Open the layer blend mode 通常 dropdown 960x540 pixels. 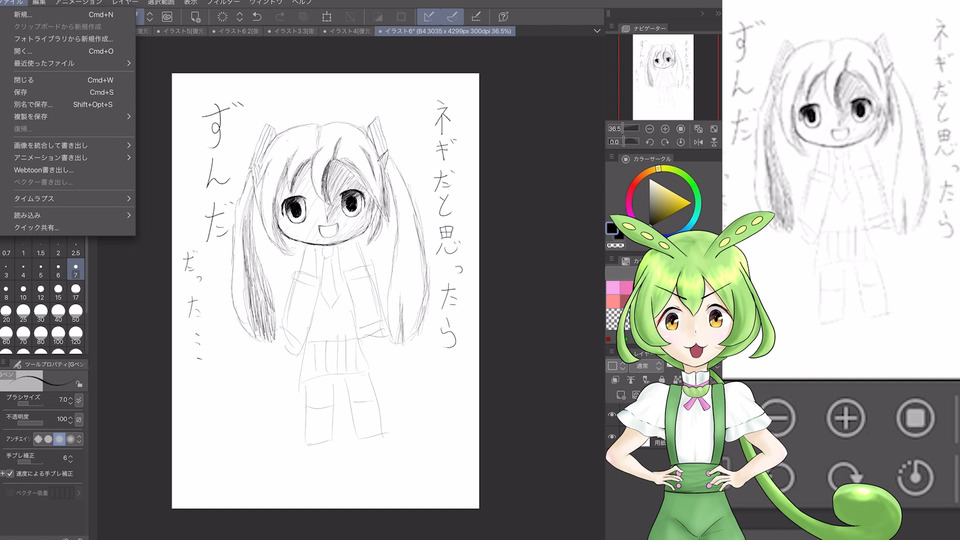click(x=643, y=366)
